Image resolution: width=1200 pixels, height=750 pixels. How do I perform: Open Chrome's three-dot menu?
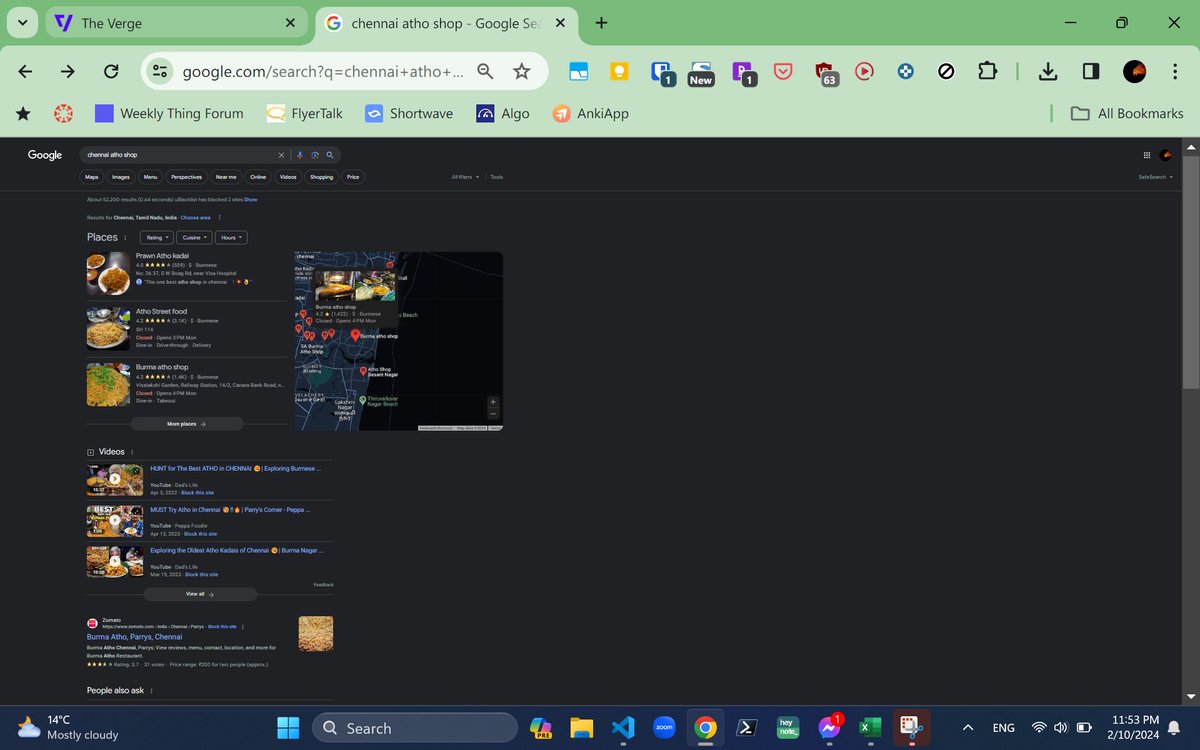click(1175, 71)
